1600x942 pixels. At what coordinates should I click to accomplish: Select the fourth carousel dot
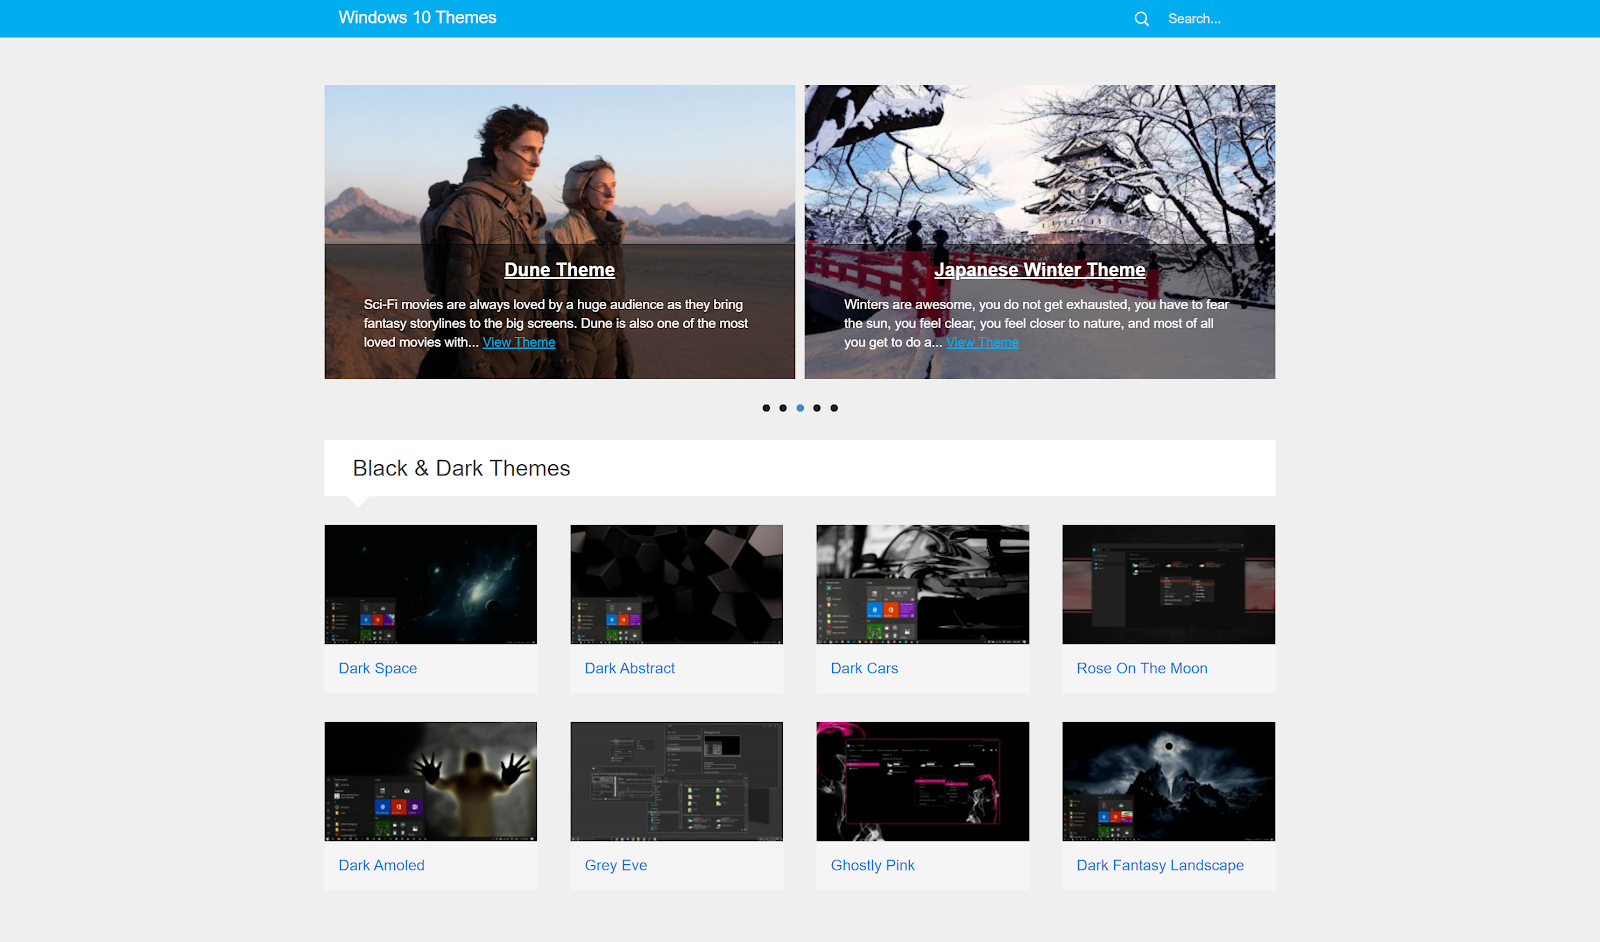[x=817, y=408]
